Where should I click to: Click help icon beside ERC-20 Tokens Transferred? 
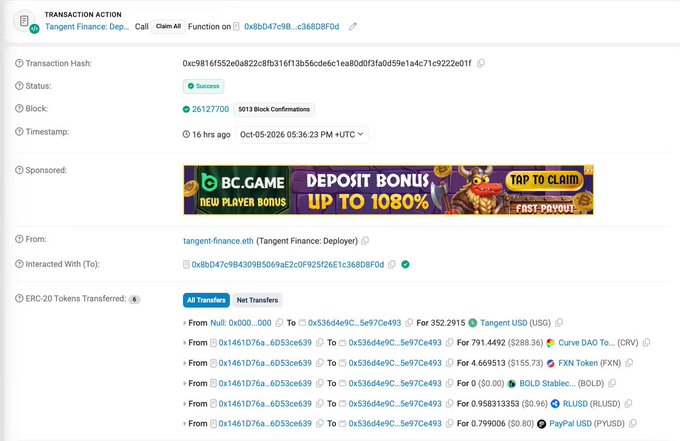point(19,298)
